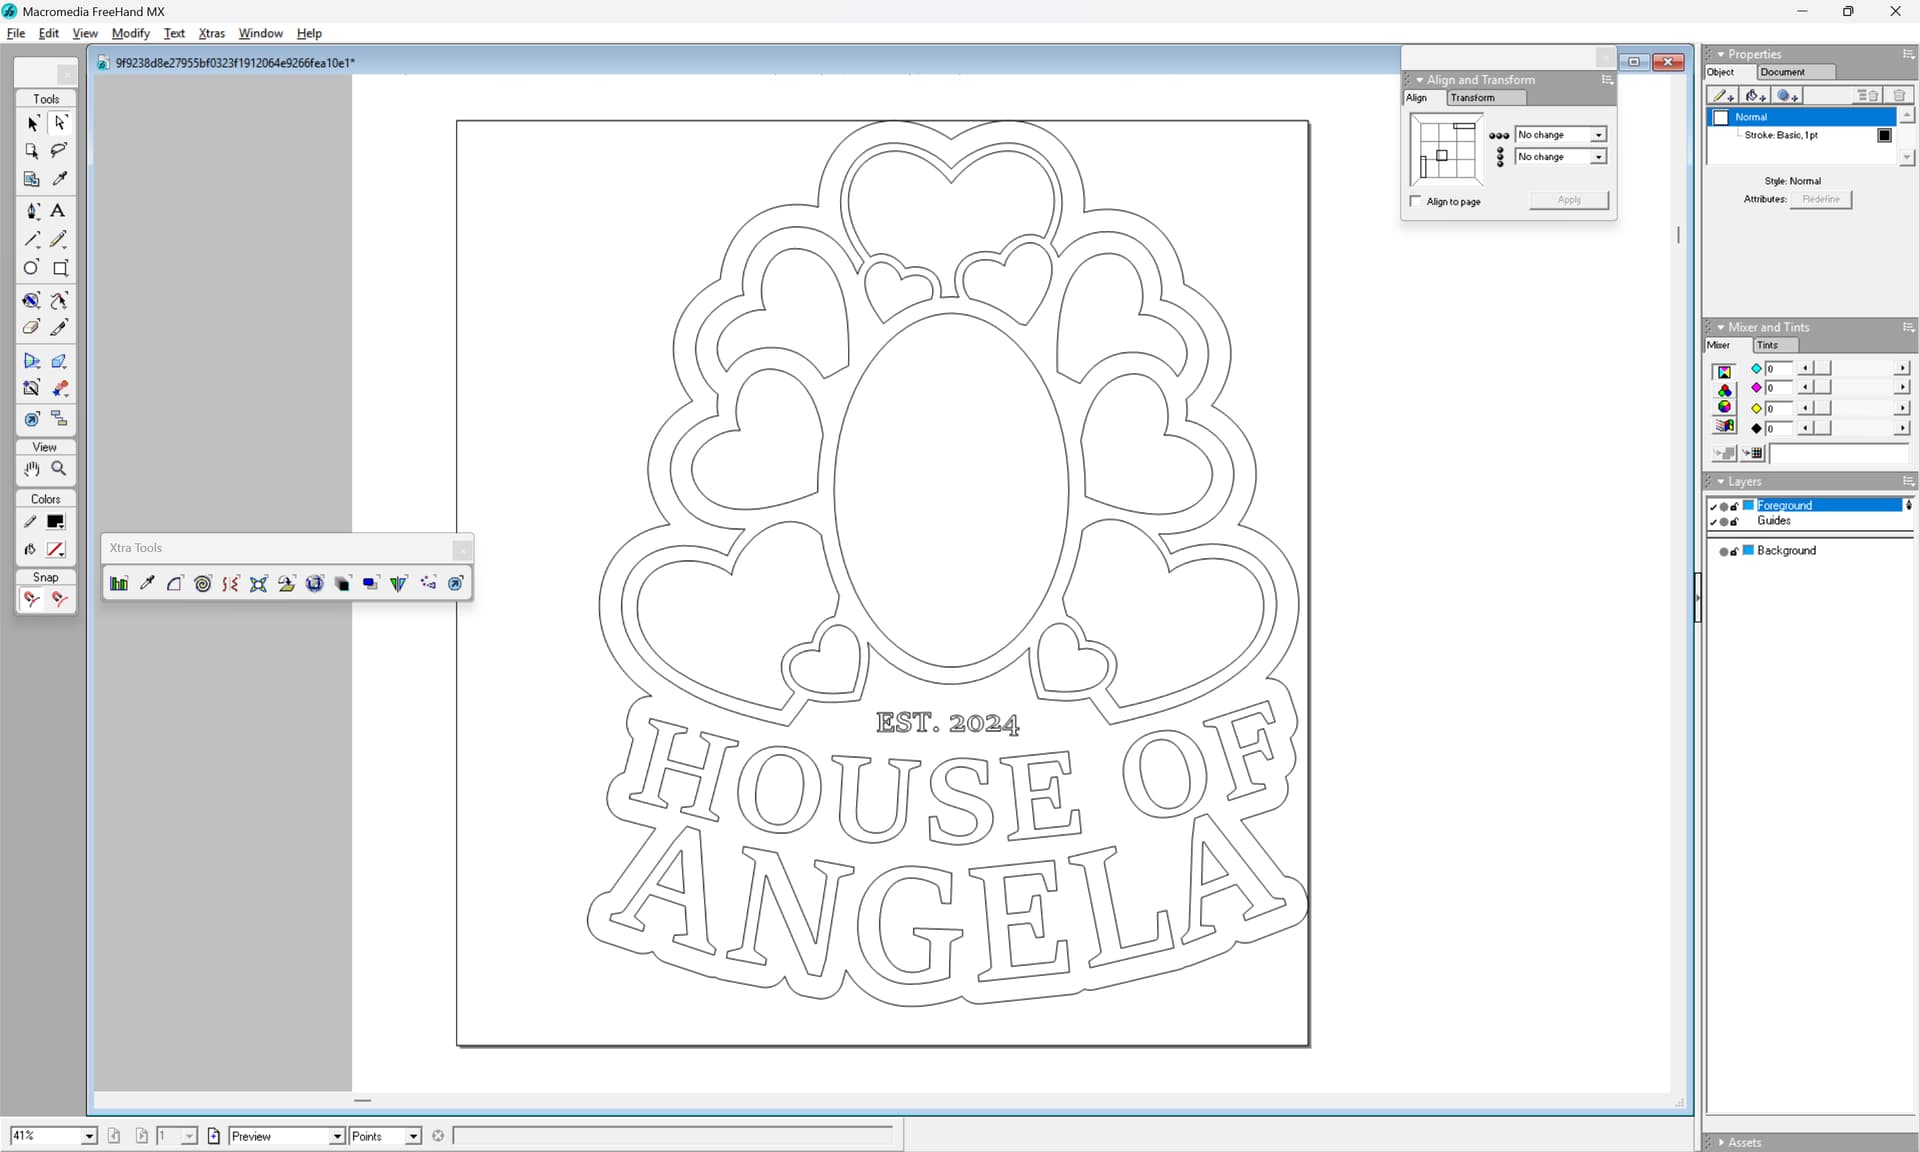Switch to the Transform tab
Screen dimensions: 1920x1152
[x=1486, y=98]
